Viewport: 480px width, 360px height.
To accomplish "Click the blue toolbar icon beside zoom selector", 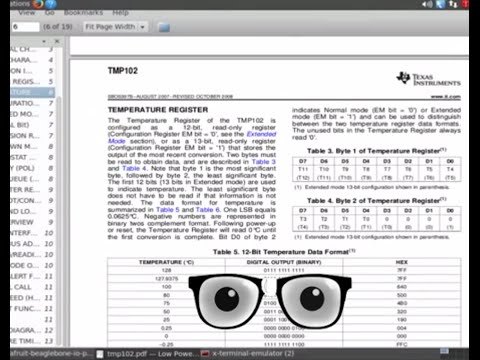I will [164, 27].
